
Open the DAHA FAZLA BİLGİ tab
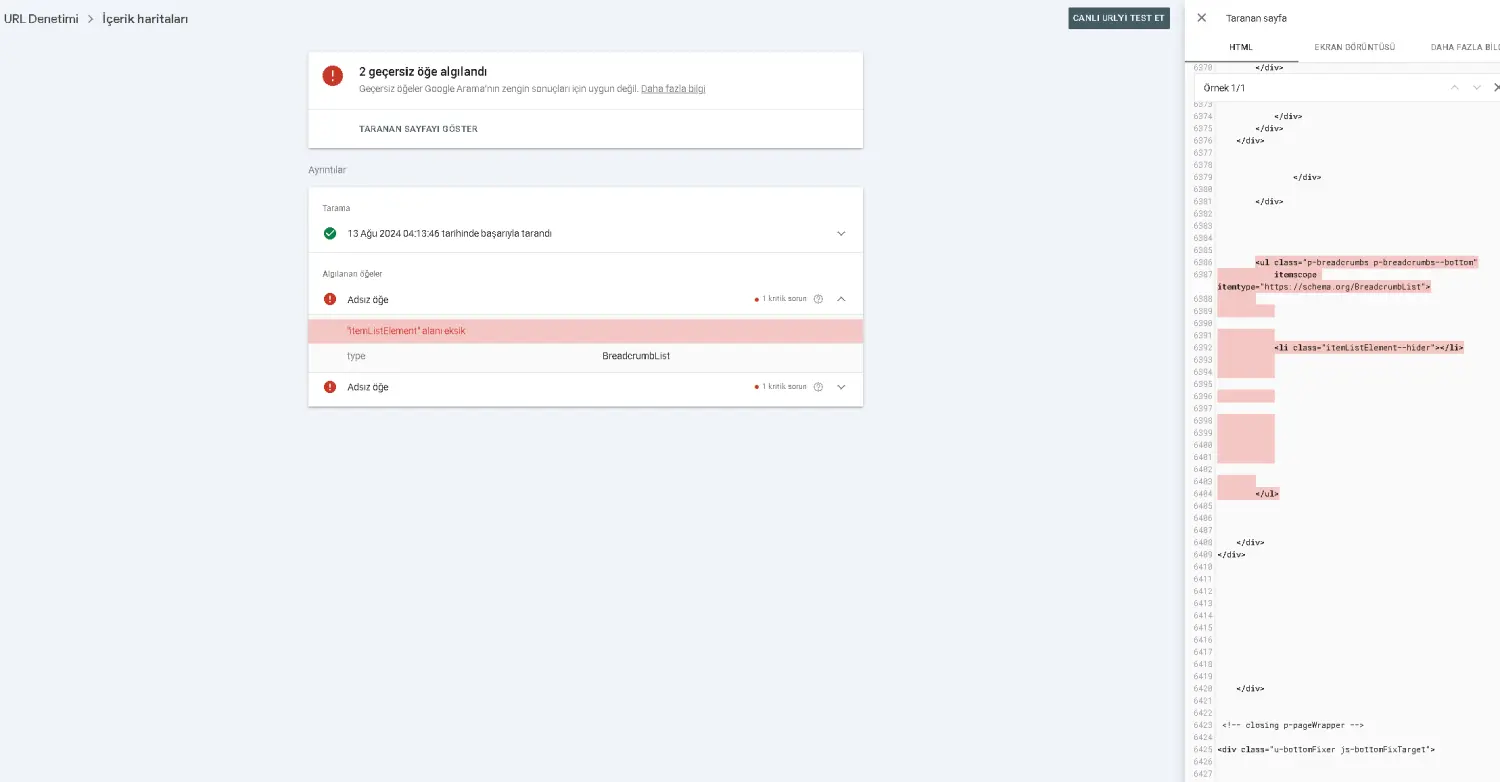(x=1465, y=47)
